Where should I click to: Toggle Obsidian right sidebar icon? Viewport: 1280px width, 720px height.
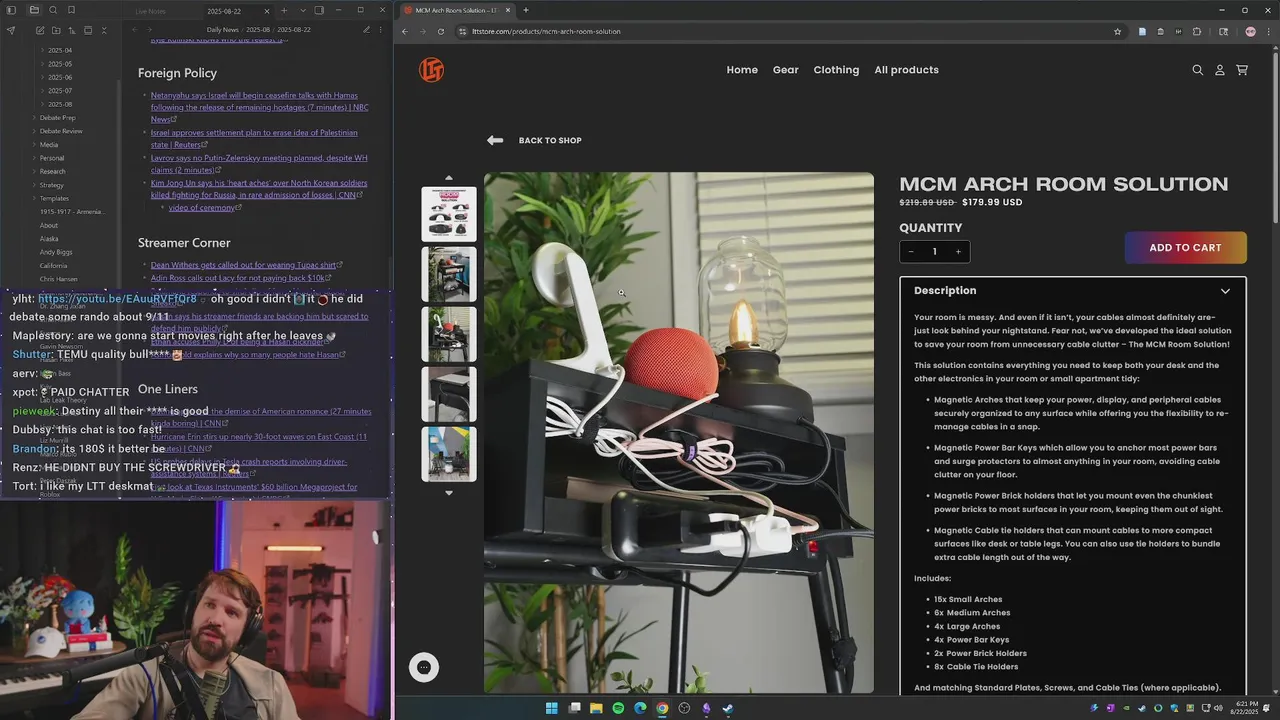319,10
